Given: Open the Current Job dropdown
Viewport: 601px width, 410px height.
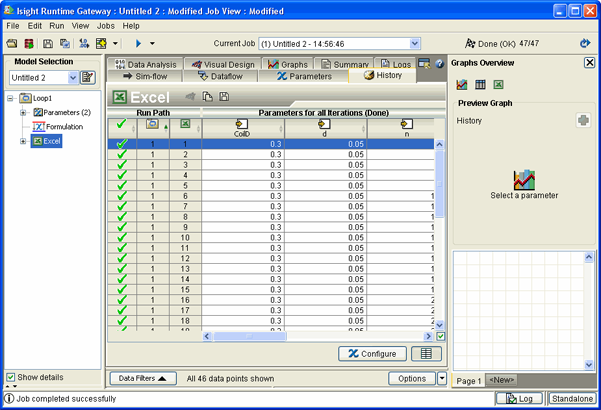Looking at the screenshot, I should [x=417, y=44].
